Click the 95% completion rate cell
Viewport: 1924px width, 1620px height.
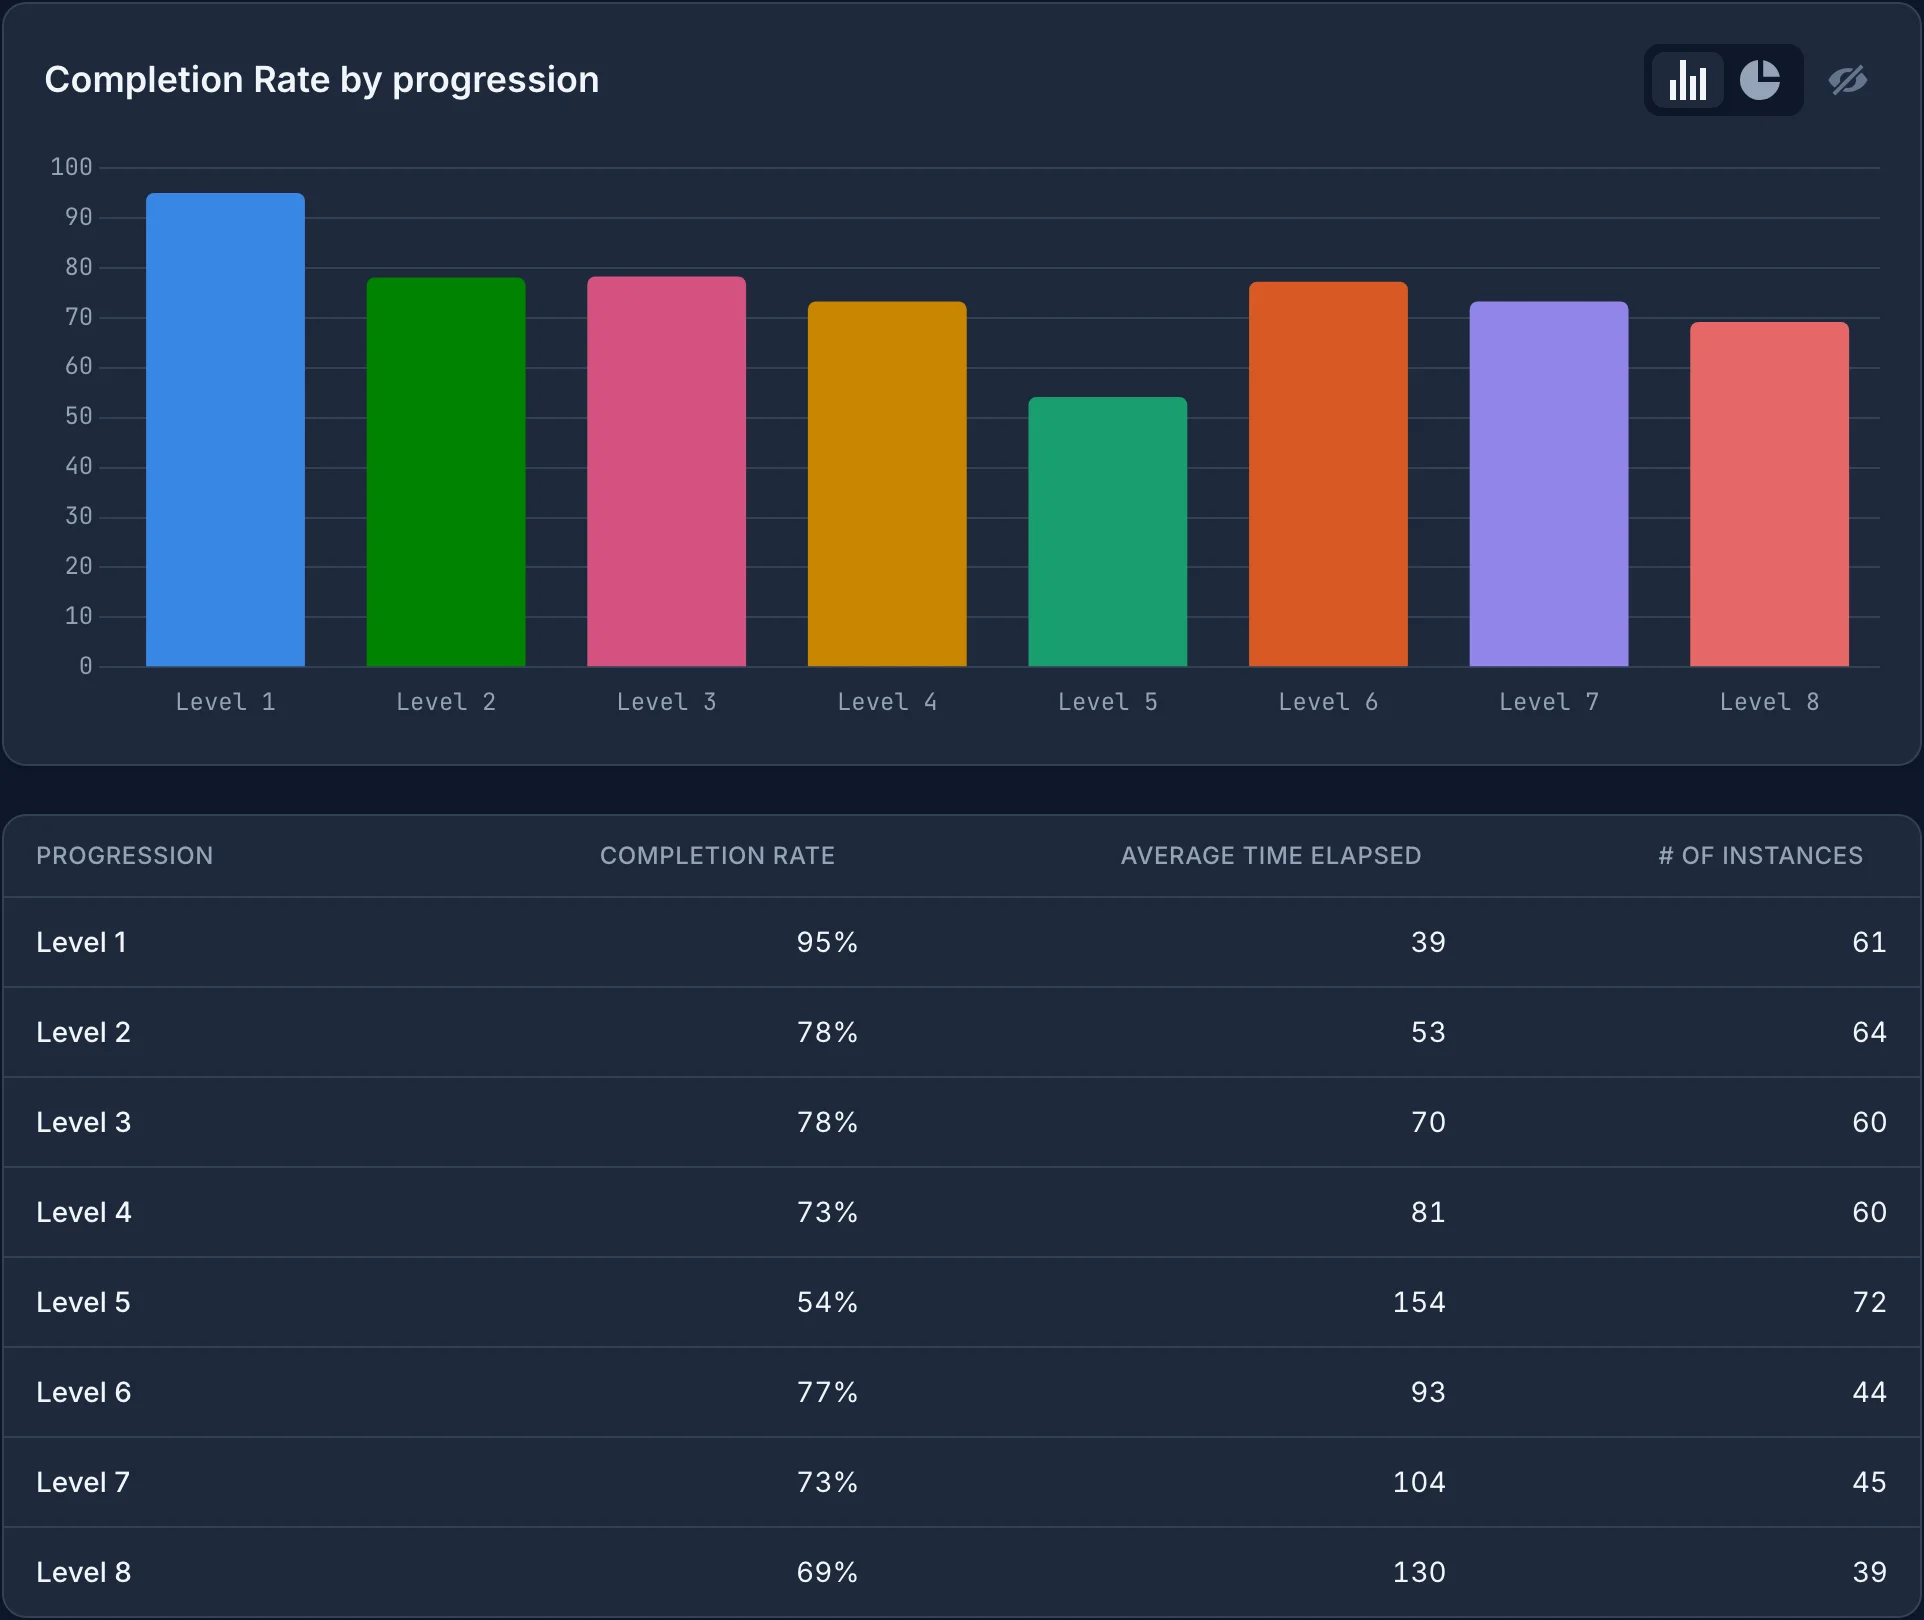pyautogui.click(x=827, y=942)
